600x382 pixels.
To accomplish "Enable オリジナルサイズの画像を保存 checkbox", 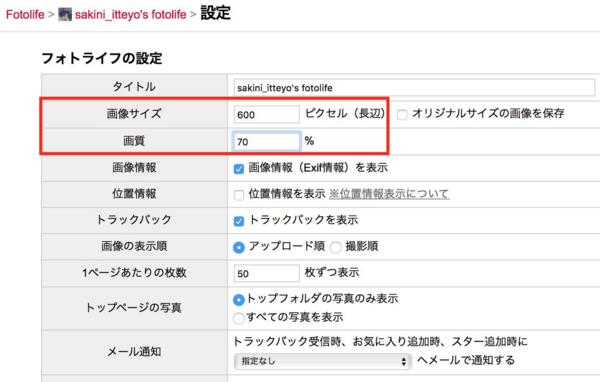I will pyautogui.click(x=402, y=114).
